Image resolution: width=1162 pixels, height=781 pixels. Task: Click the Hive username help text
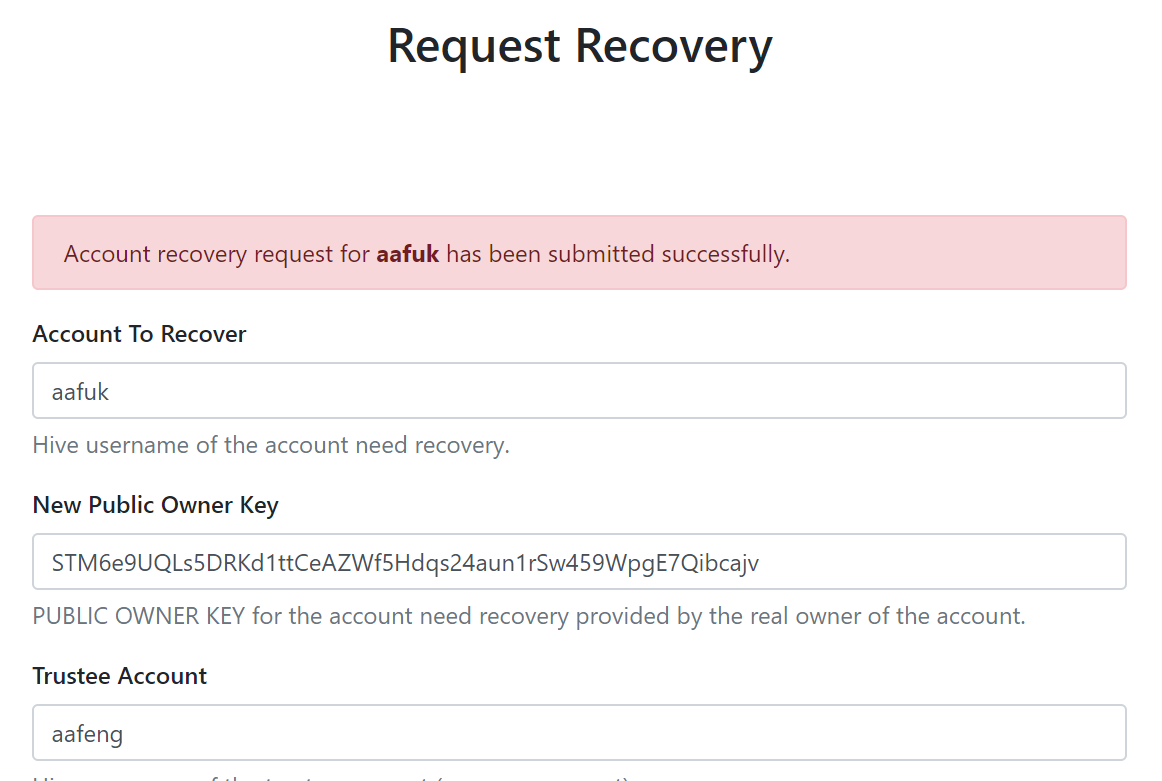271,445
